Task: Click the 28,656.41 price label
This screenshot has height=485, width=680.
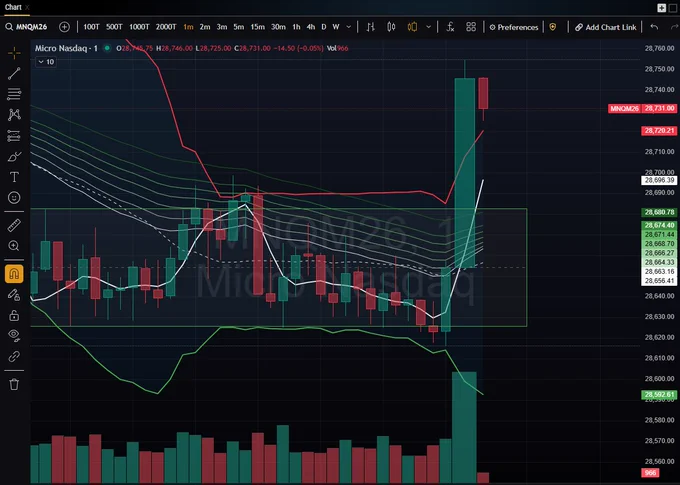Action: (659, 281)
